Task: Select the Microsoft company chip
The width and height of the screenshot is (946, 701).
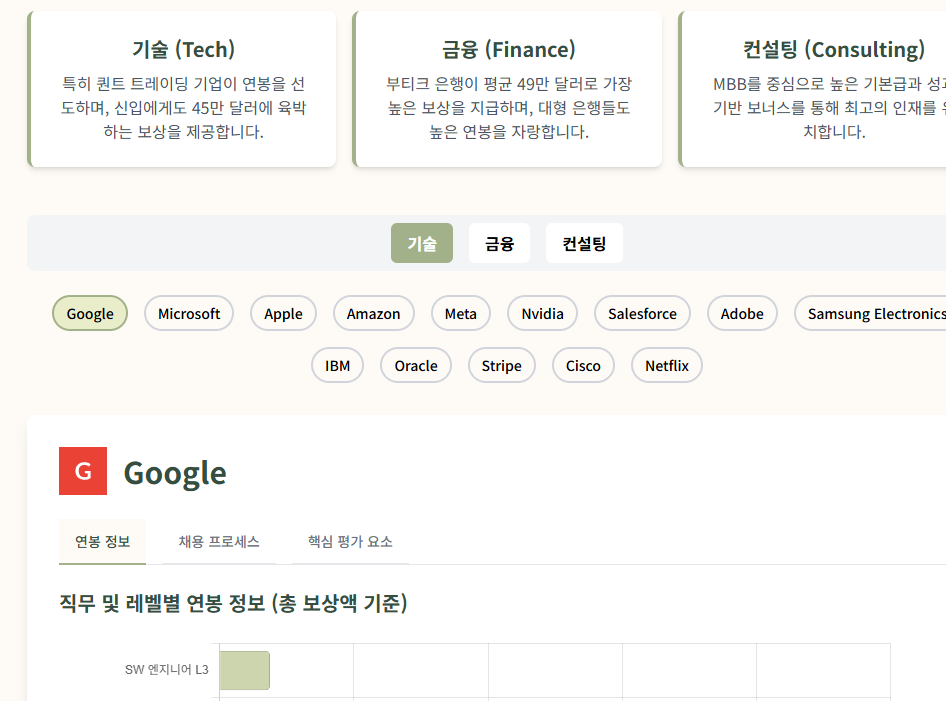Action: [189, 313]
